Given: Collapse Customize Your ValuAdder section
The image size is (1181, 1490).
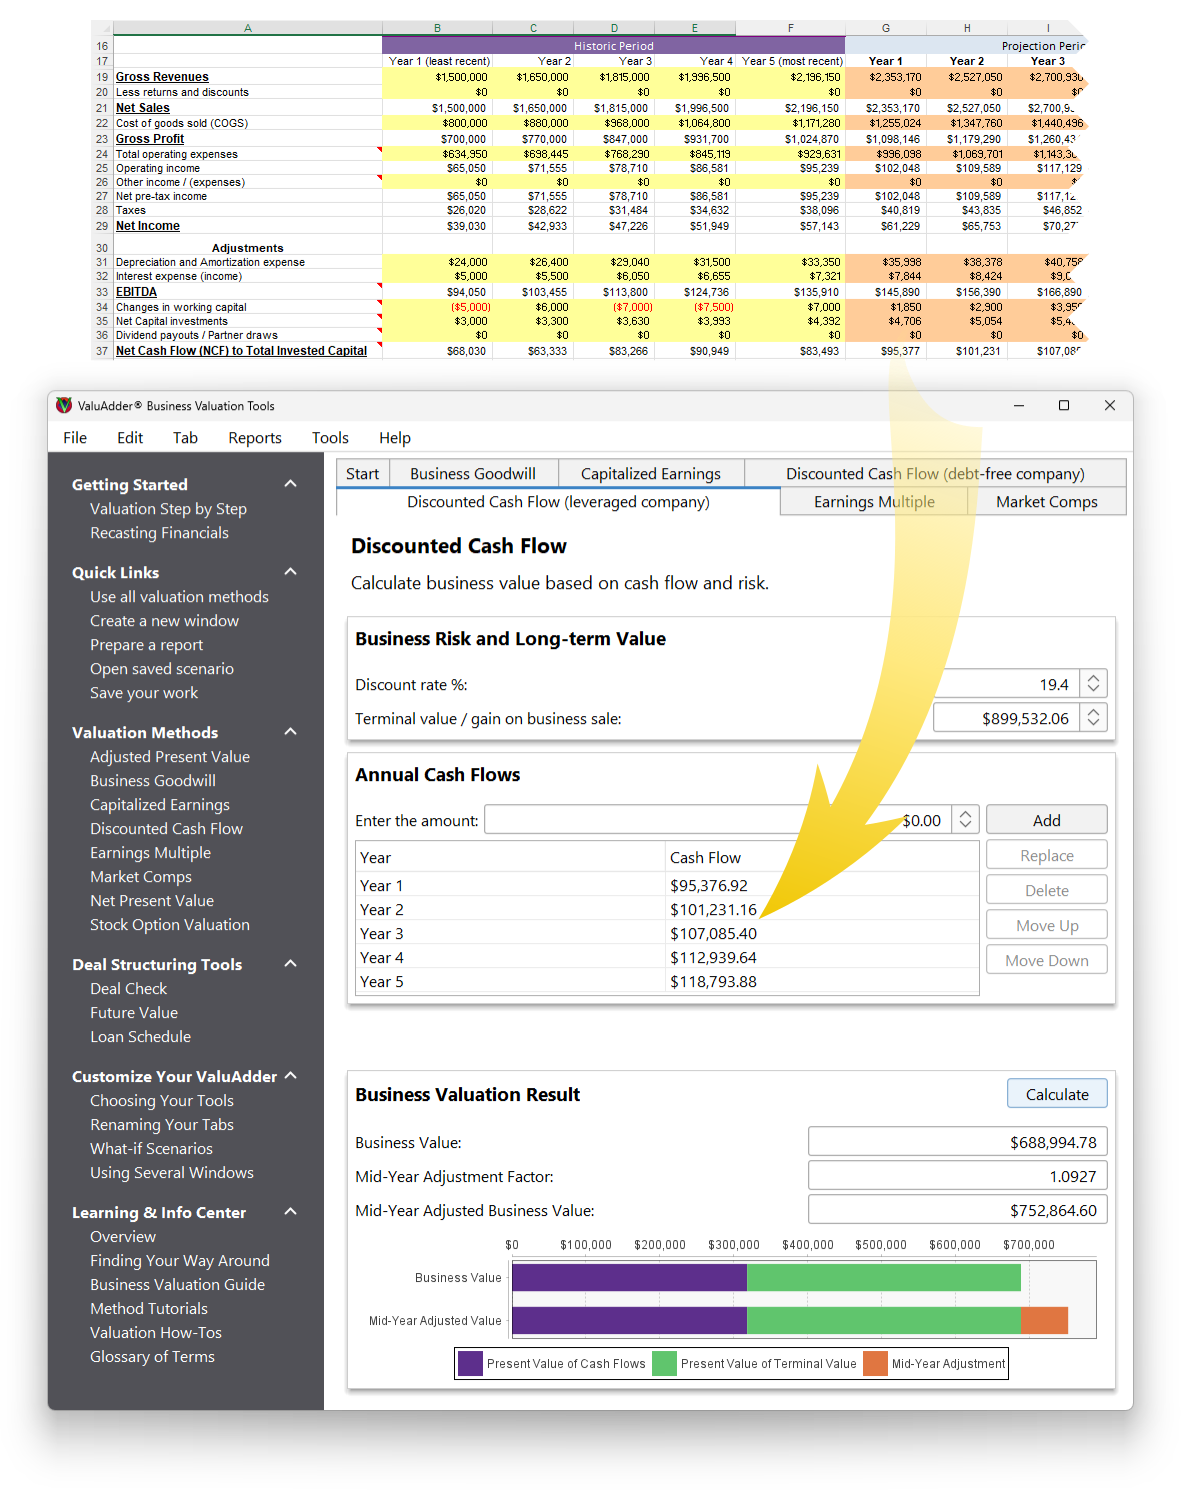Looking at the screenshot, I should tap(291, 1076).
